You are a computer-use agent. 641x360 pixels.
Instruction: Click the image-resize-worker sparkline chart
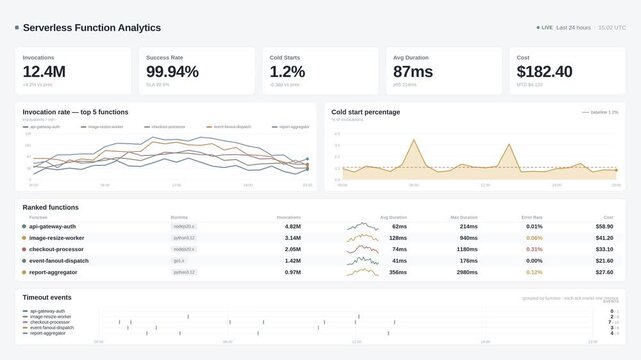[x=363, y=238]
